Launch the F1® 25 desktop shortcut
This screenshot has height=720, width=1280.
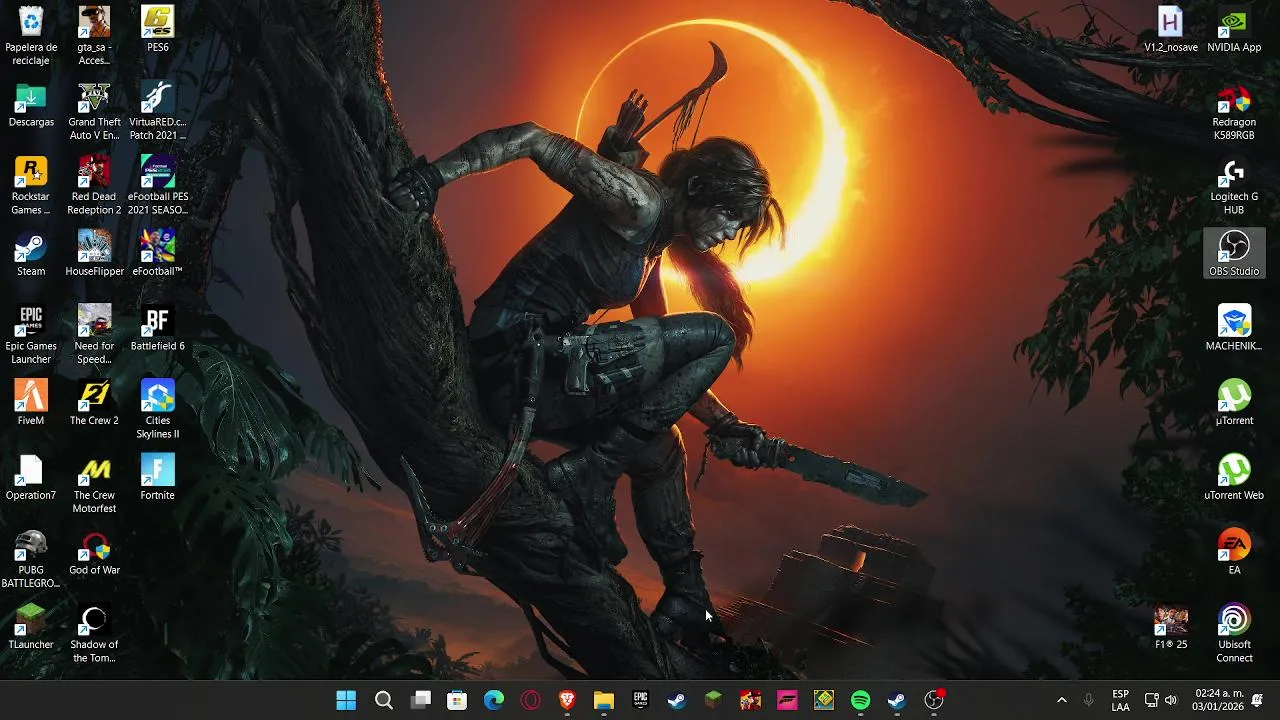(x=1171, y=628)
